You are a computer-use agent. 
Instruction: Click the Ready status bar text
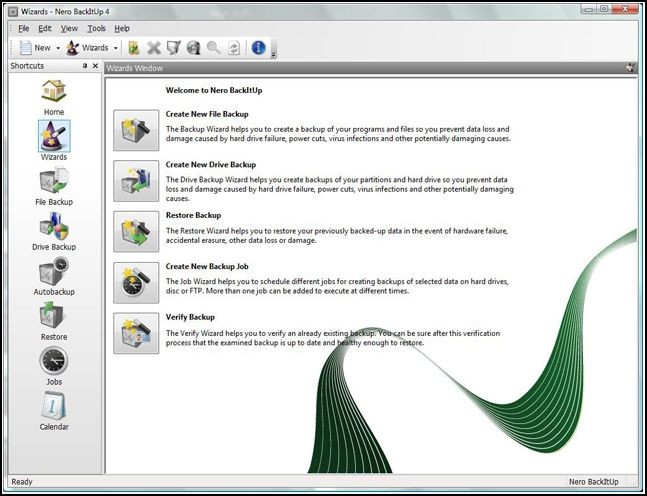(x=22, y=482)
